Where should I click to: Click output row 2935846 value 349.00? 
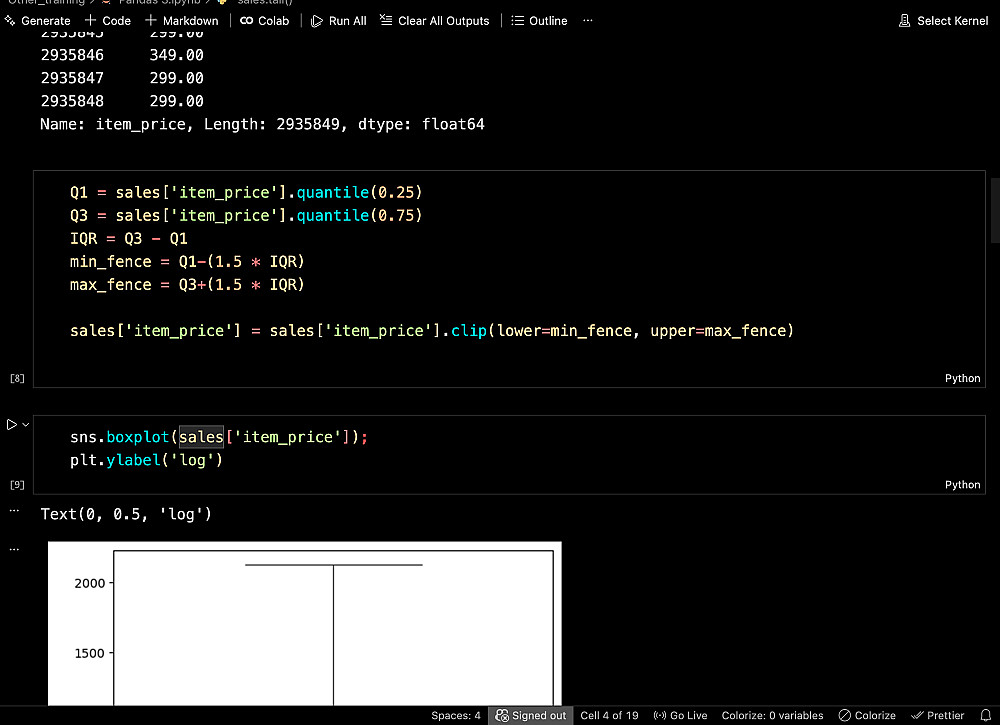coord(122,55)
